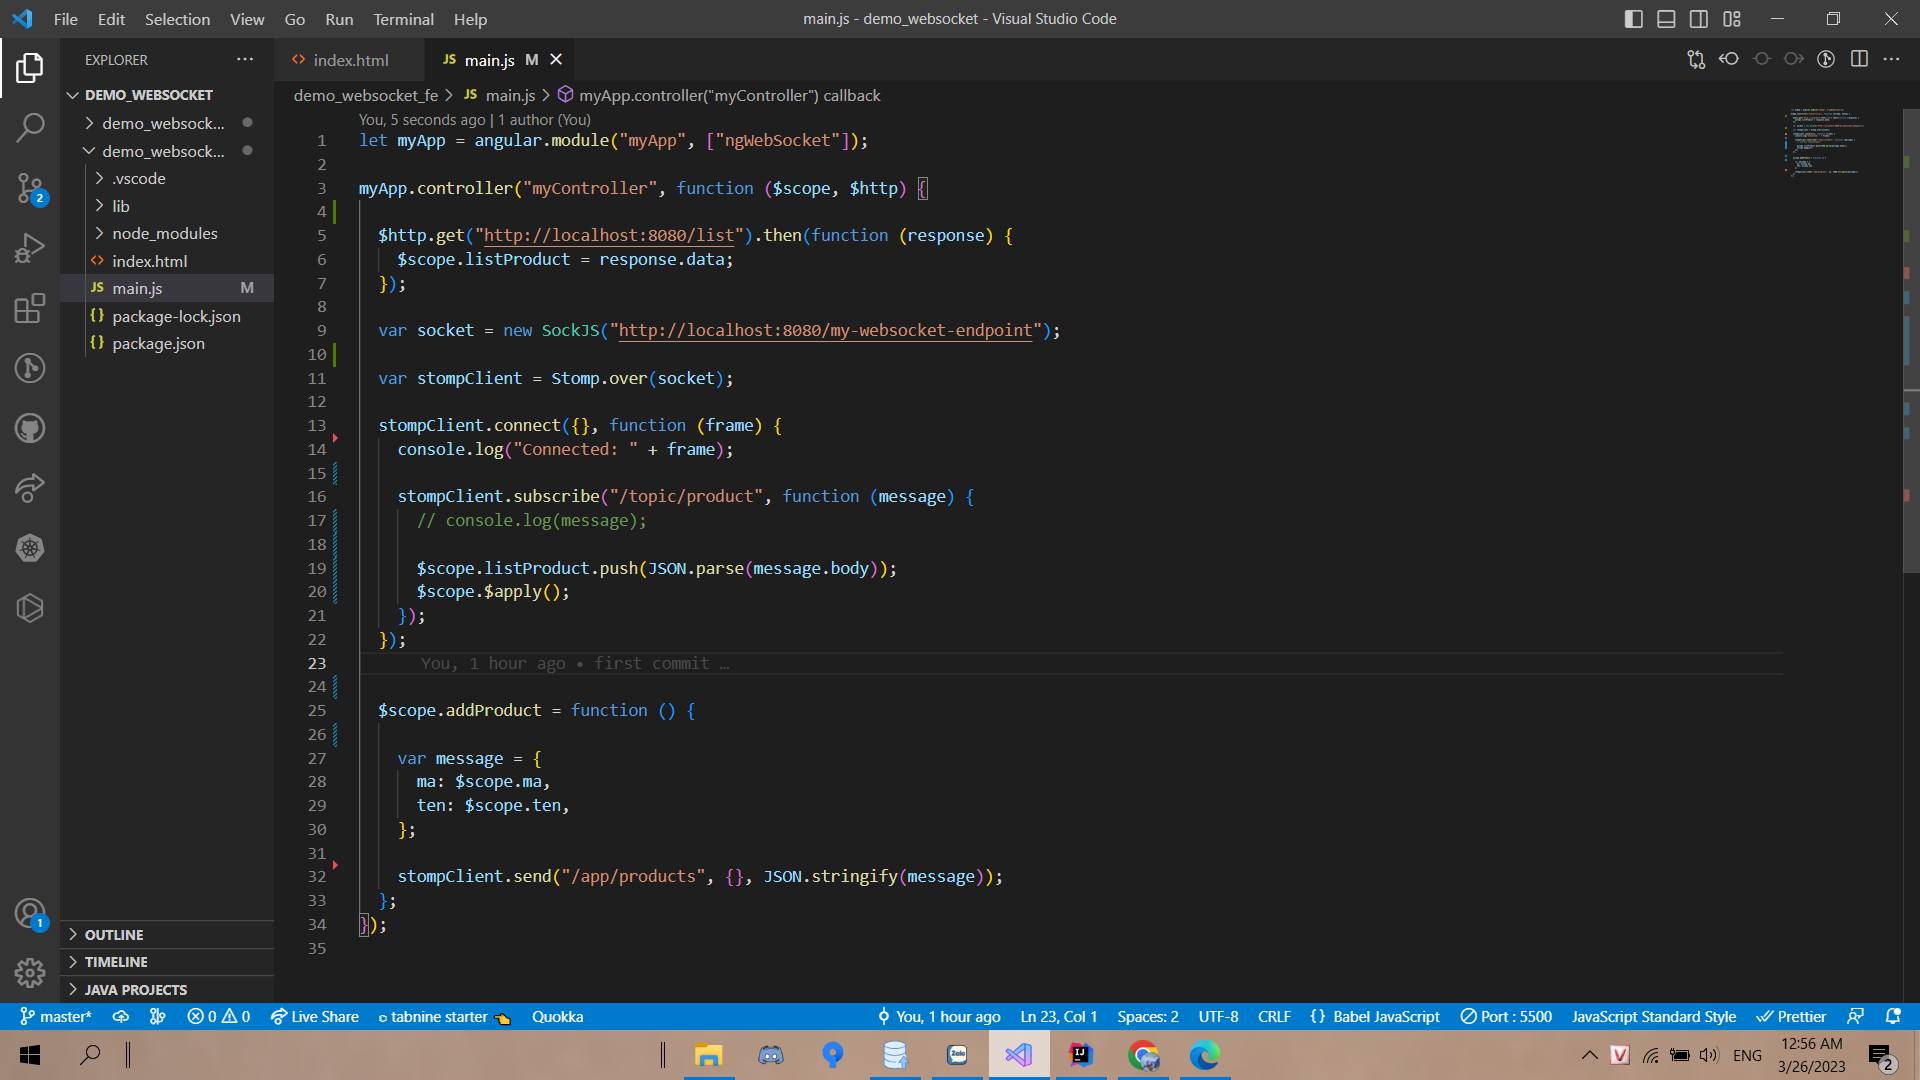Toggle Port : 5500 Live Server
This screenshot has width=1920, height=1080.
pos(1506,1016)
